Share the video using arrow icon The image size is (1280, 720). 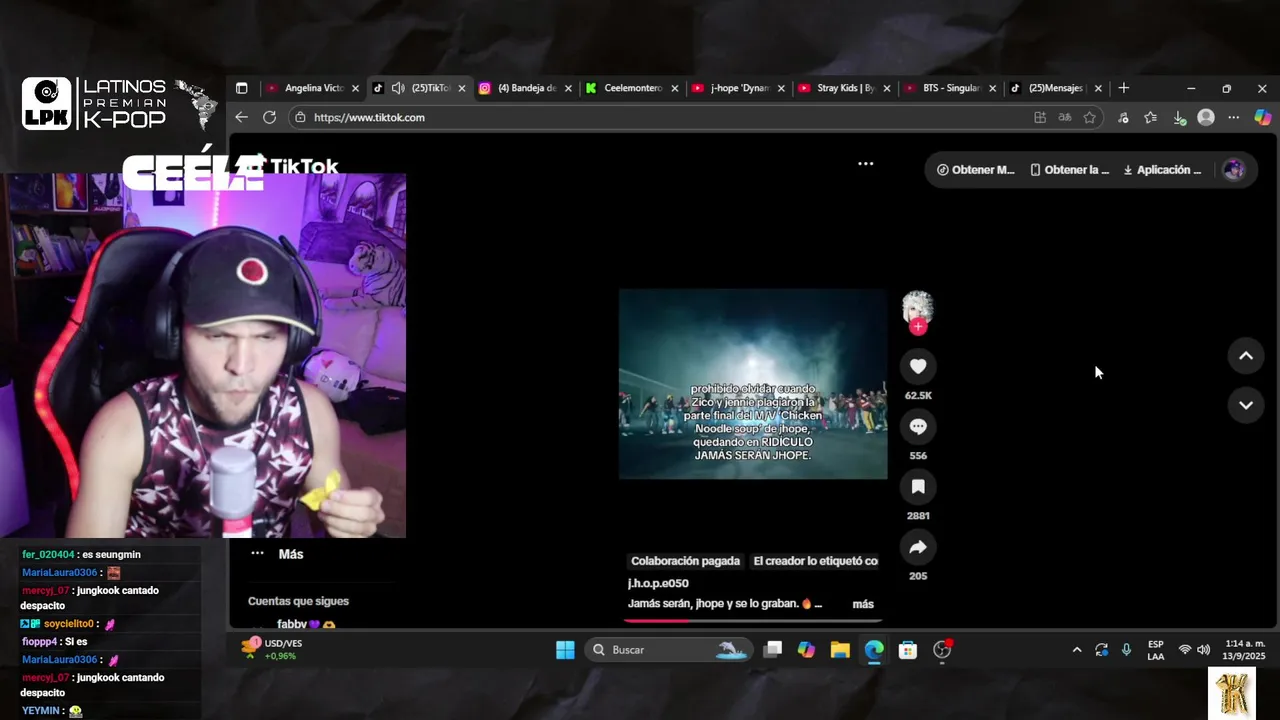[x=918, y=547]
